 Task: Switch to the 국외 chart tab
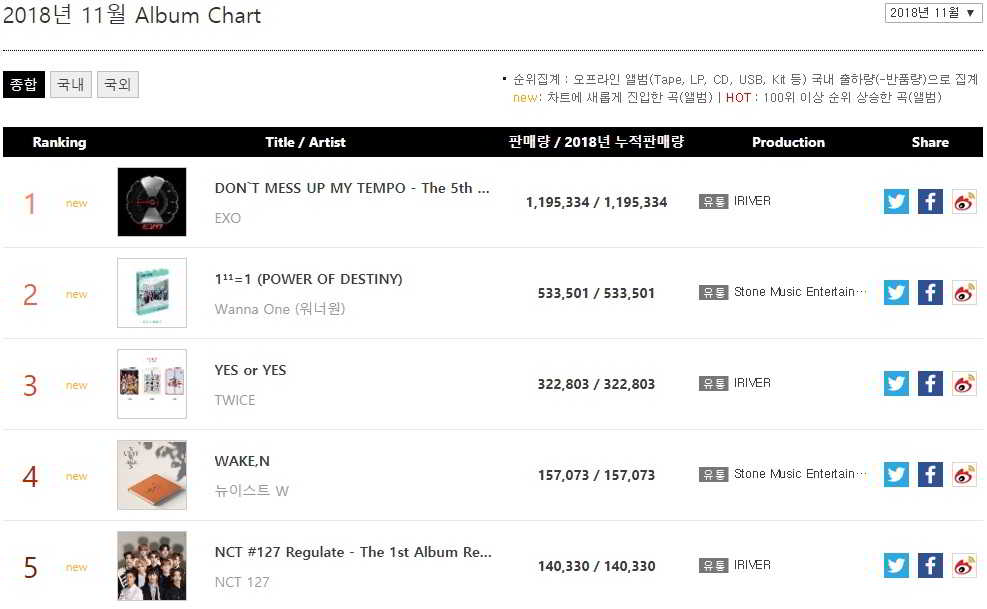coord(117,85)
